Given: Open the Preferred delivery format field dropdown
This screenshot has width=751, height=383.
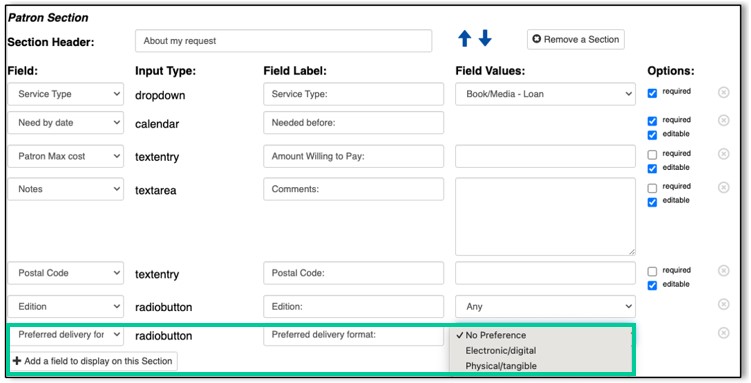Looking at the screenshot, I should 66,335.
